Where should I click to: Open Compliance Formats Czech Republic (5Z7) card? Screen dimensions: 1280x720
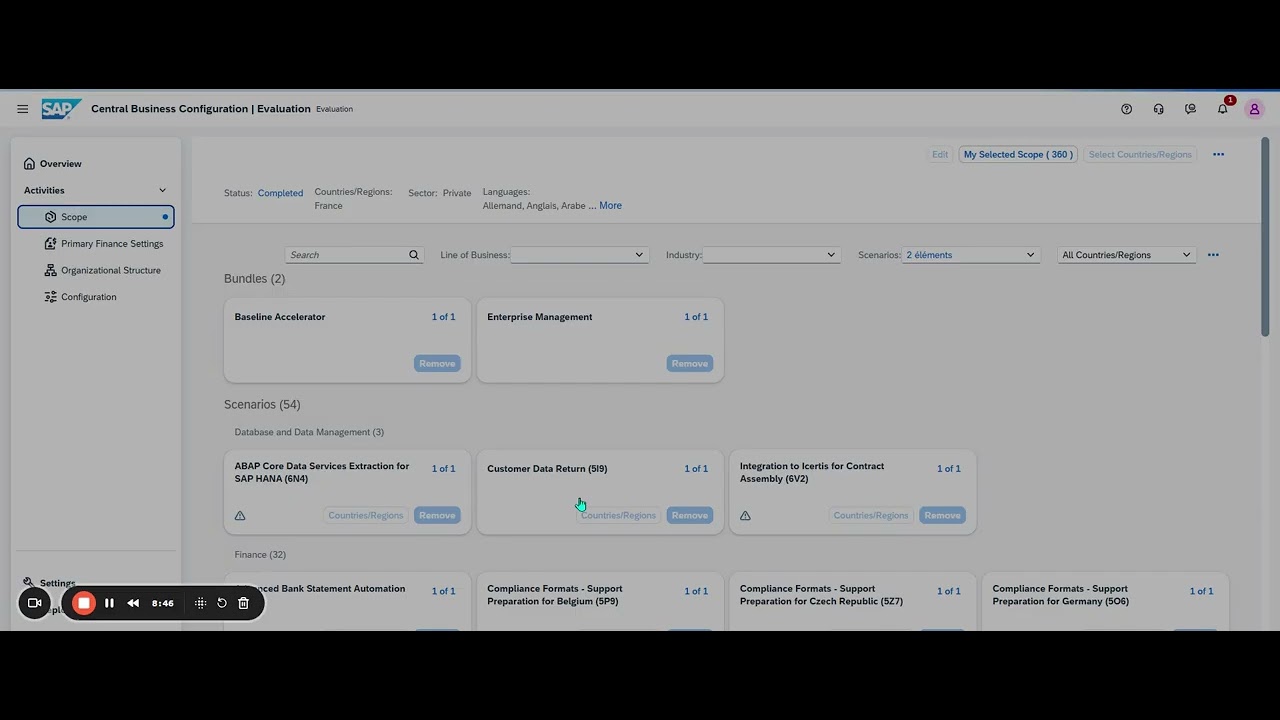click(822, 595)
